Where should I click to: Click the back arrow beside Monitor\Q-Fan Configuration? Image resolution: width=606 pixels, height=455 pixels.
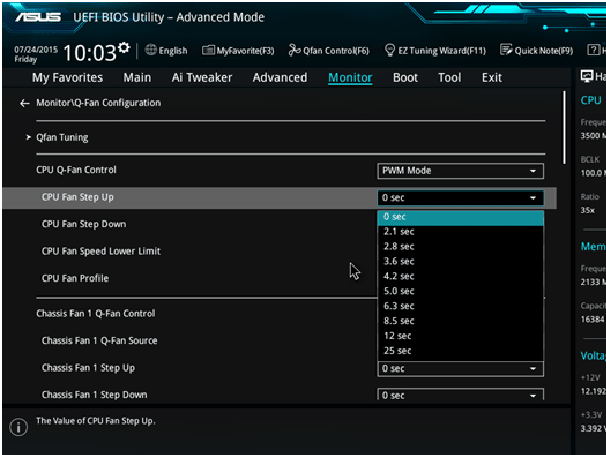pyautogui.click(x=24, y=103)
